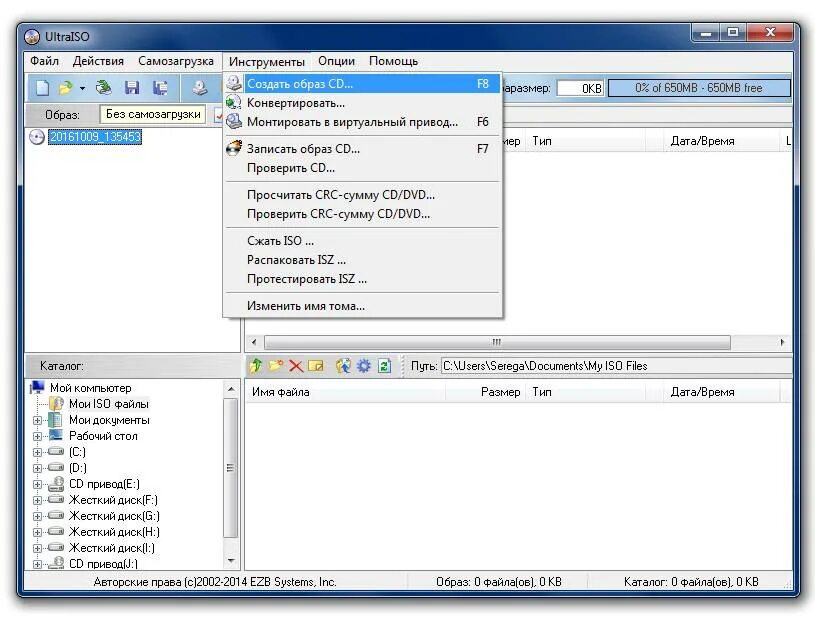Close the Инструменты menu from the menu bar
The width and height of the screenshot is (815, 617).
[267, 61]
